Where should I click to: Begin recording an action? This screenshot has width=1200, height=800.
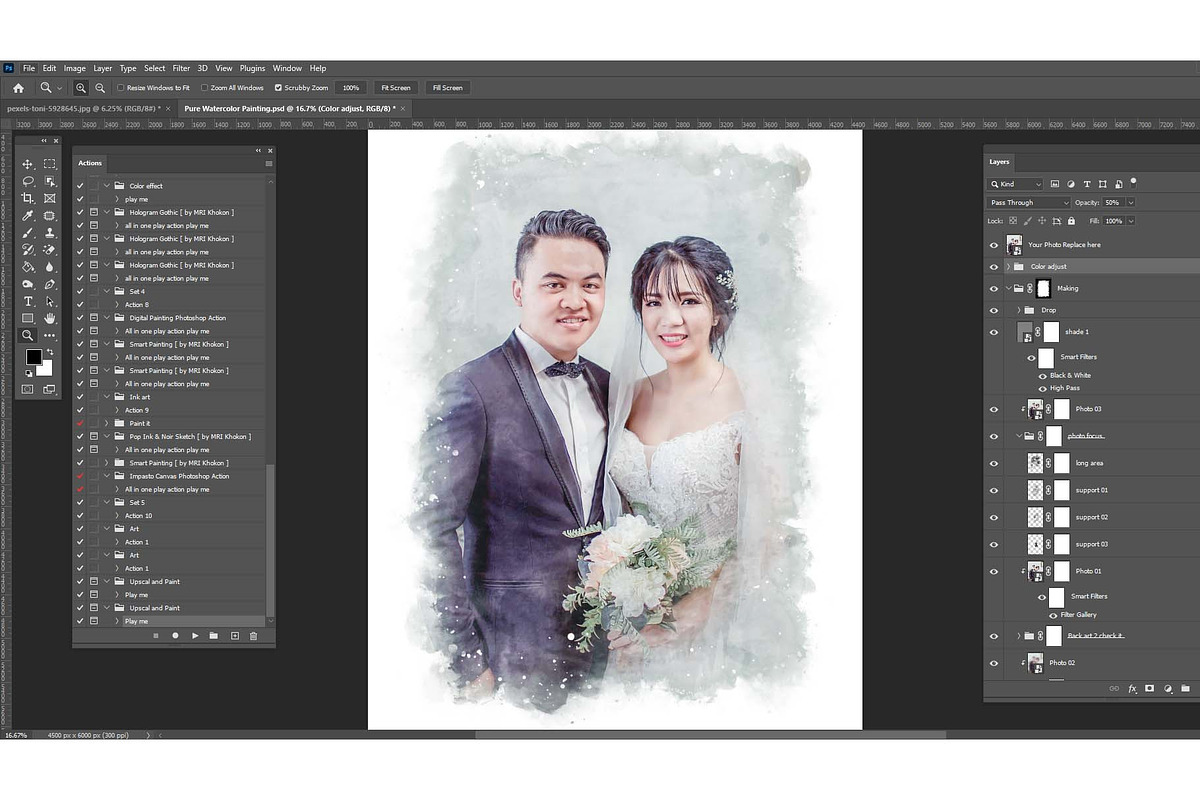(x=175, y=635)
